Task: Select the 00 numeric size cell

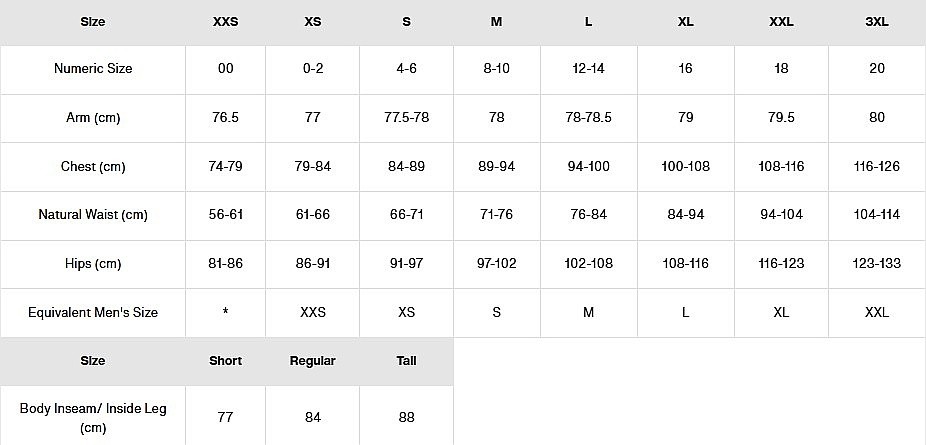Action: [x=225, y=69]
